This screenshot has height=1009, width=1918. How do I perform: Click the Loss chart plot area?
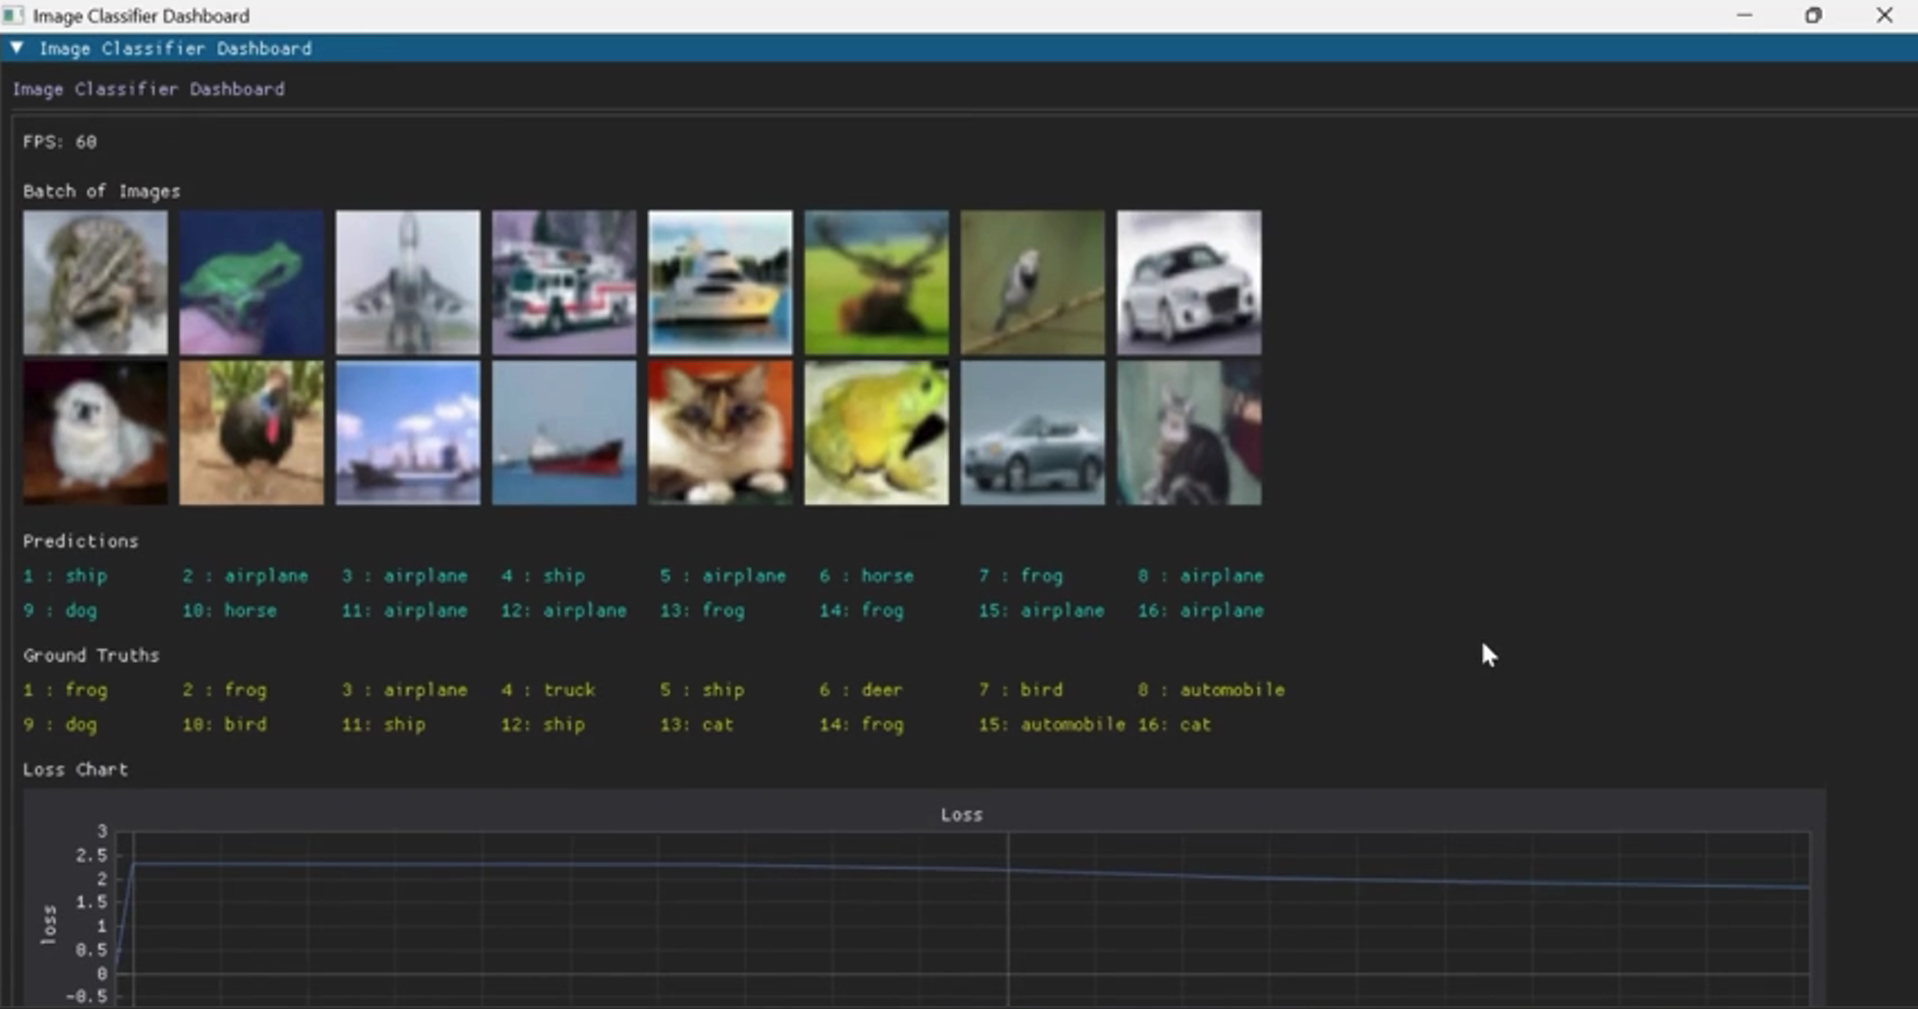[960, 915]
